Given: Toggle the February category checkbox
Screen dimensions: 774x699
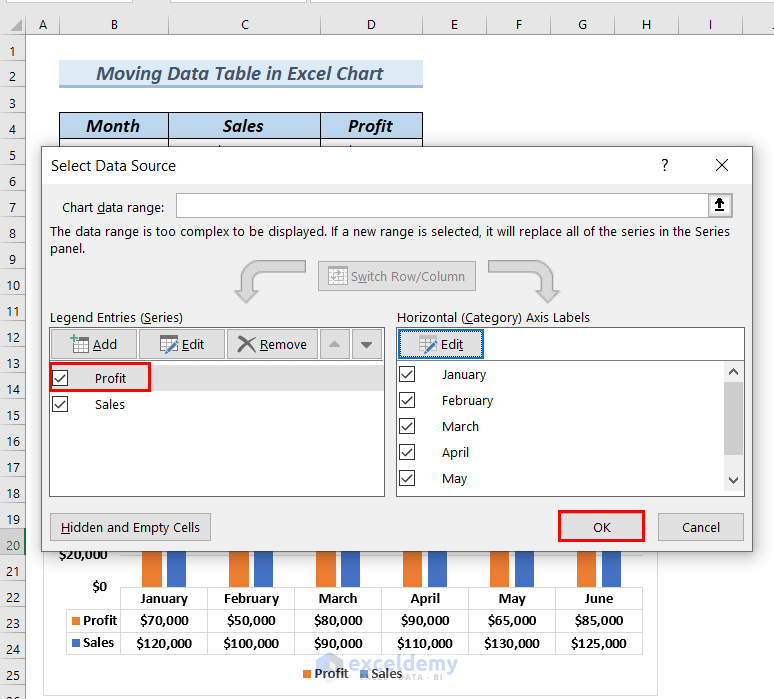Looking at the screenshot, I should (x=407, y=400).
